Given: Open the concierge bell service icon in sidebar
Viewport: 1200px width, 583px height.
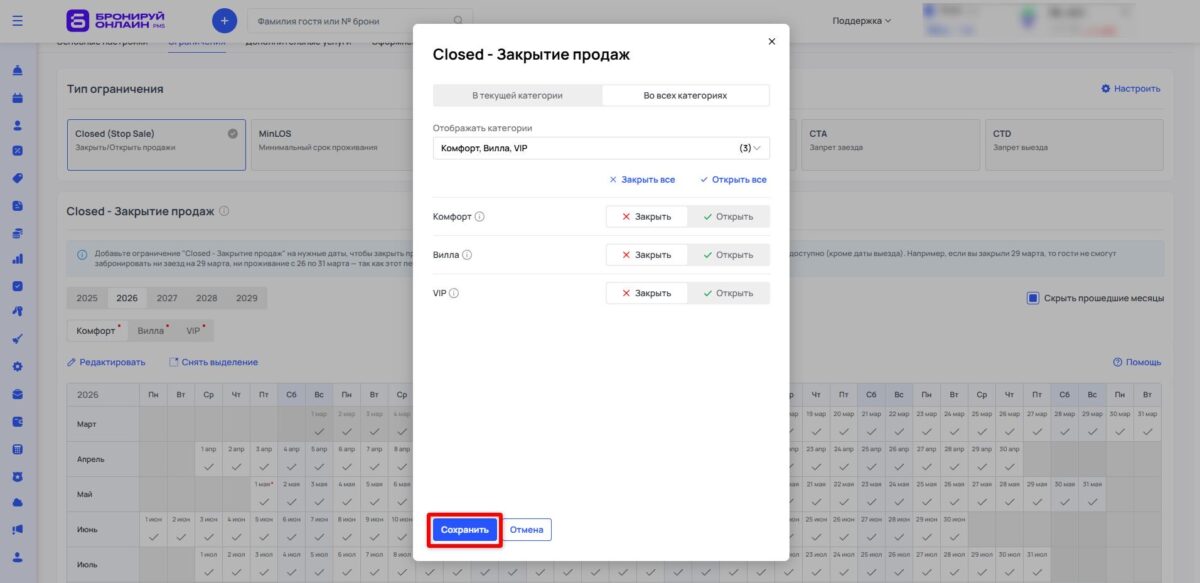Looking at the screenshot, I should pos(17,72).
